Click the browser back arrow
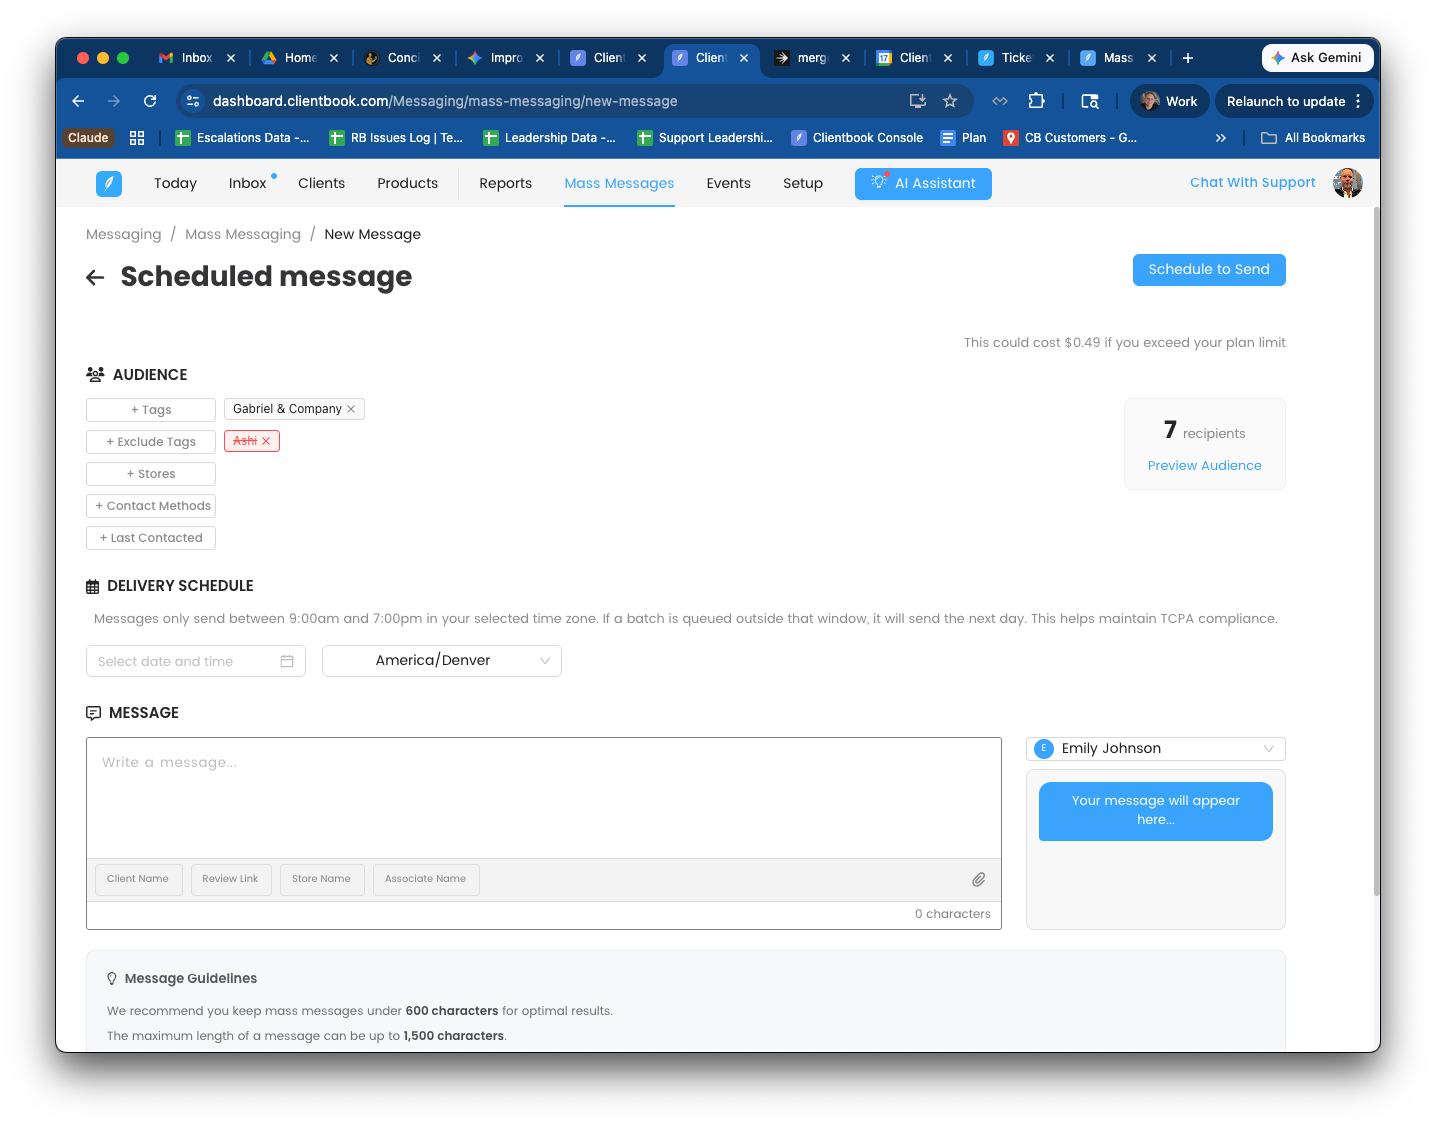This screenshot has width=1436, height=1126. [x=78, y=101]
